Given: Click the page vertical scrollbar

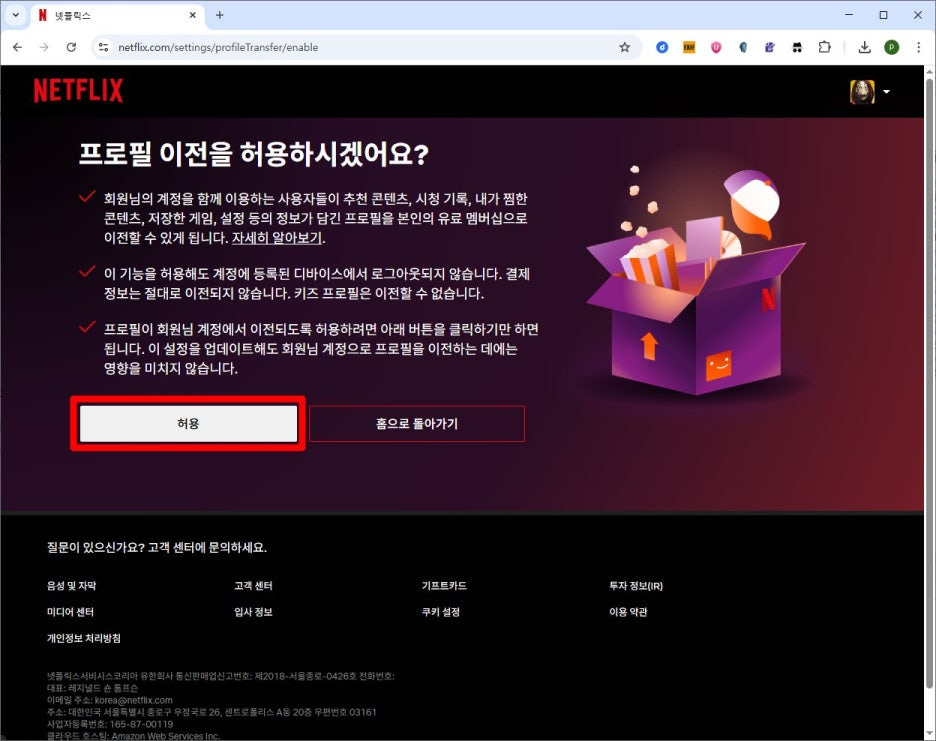Looking at the screenshot, I should (929, 382).
